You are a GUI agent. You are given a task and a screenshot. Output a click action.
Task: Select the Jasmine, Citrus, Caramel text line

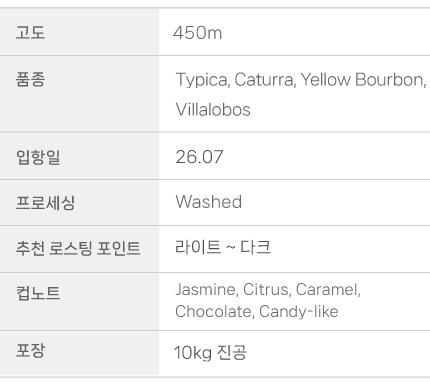[268, 289]
